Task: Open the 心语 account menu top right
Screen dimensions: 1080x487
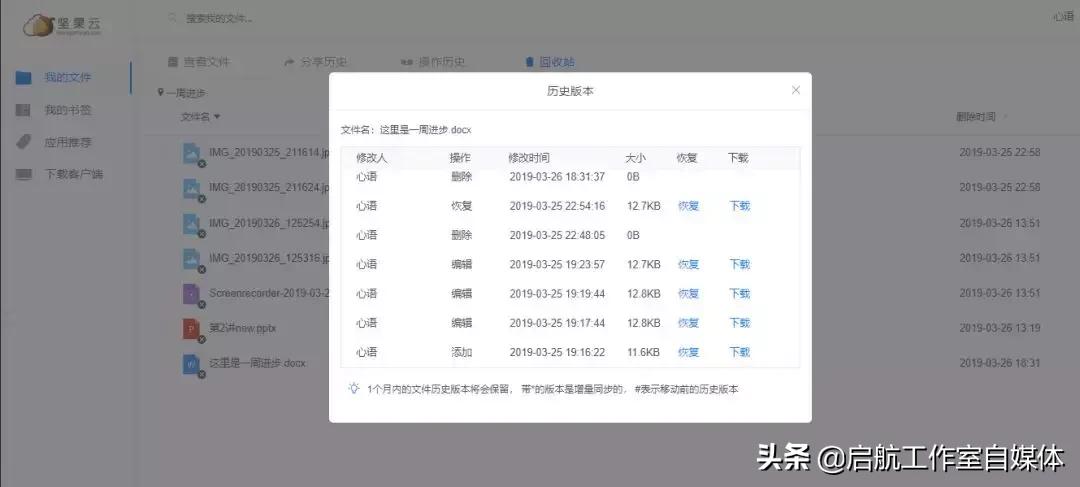Action: click(x=1063, y=17)
